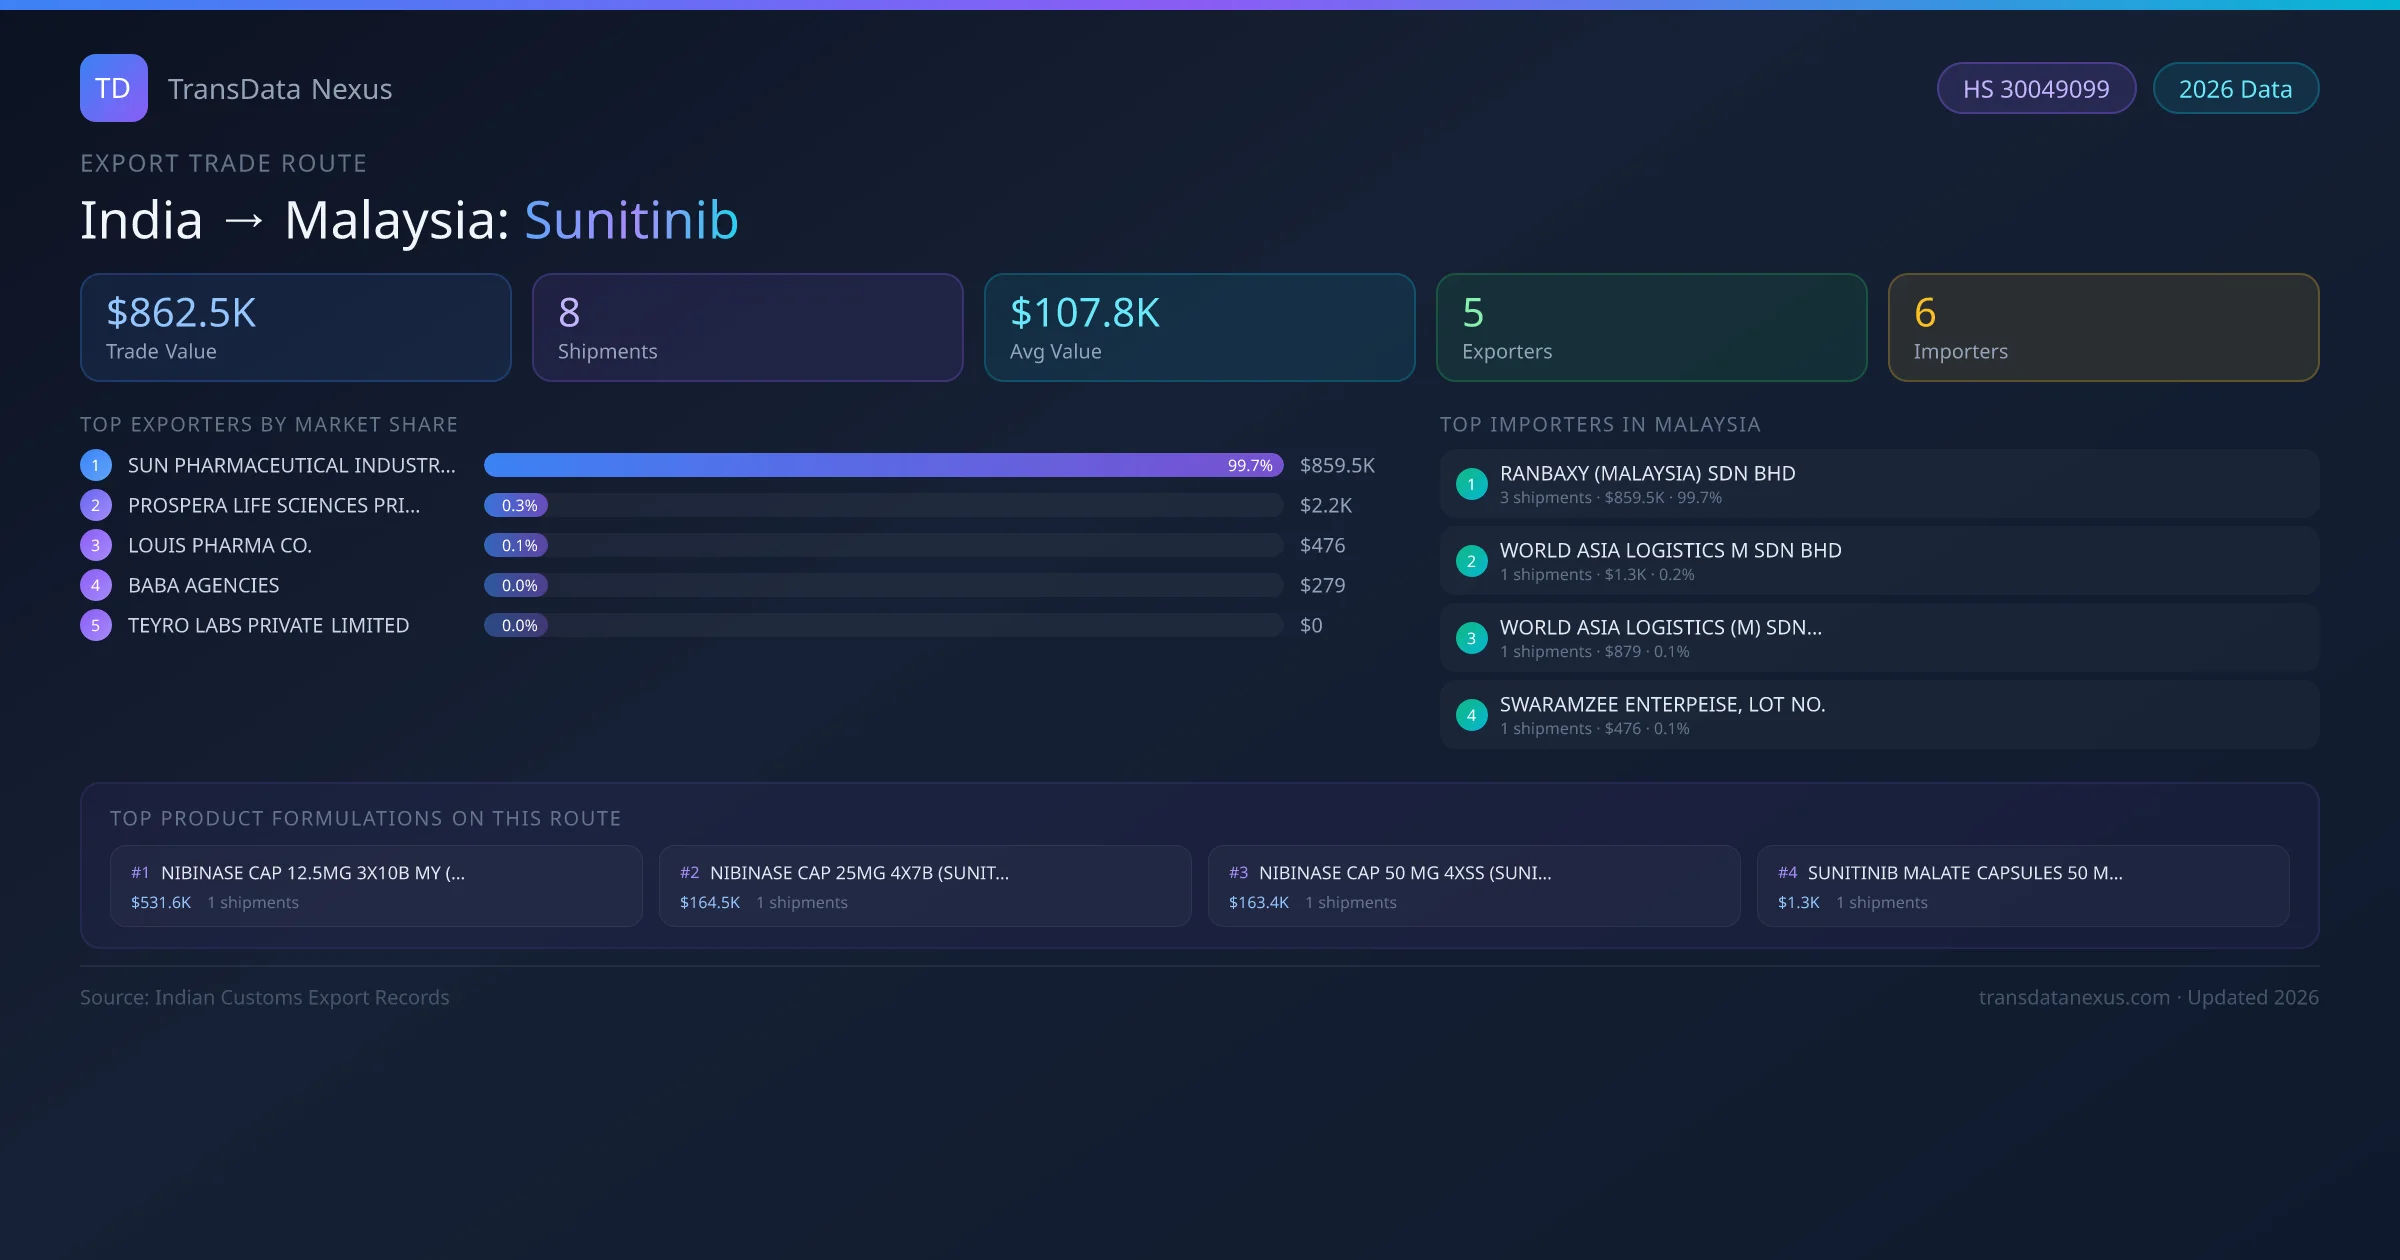Click the 0.3% share bar for Prospera
Image resolution: width=2400 pixels, height=1260 pixels.
coord(517,505)
